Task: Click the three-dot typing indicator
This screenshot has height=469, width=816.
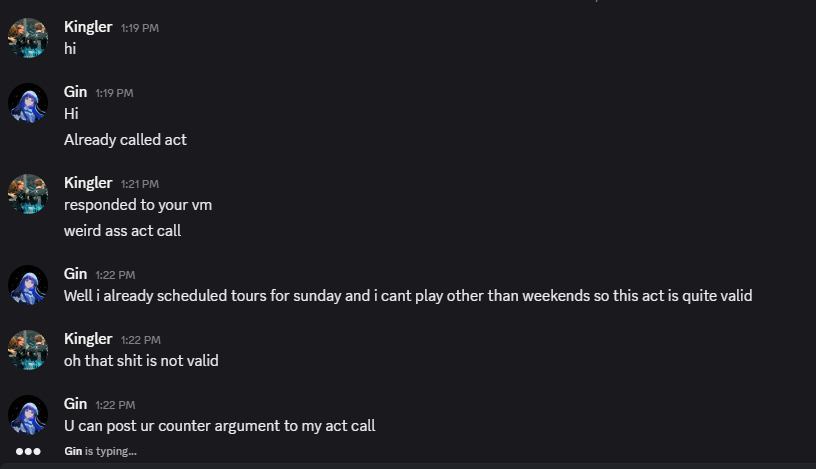Action: click(x=28, y=451)
